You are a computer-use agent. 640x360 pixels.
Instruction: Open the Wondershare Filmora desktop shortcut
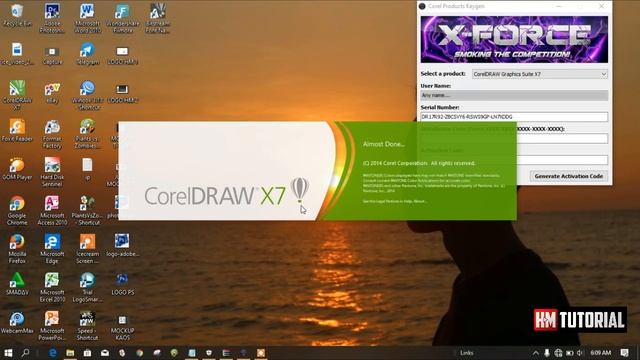click(122, 18)
